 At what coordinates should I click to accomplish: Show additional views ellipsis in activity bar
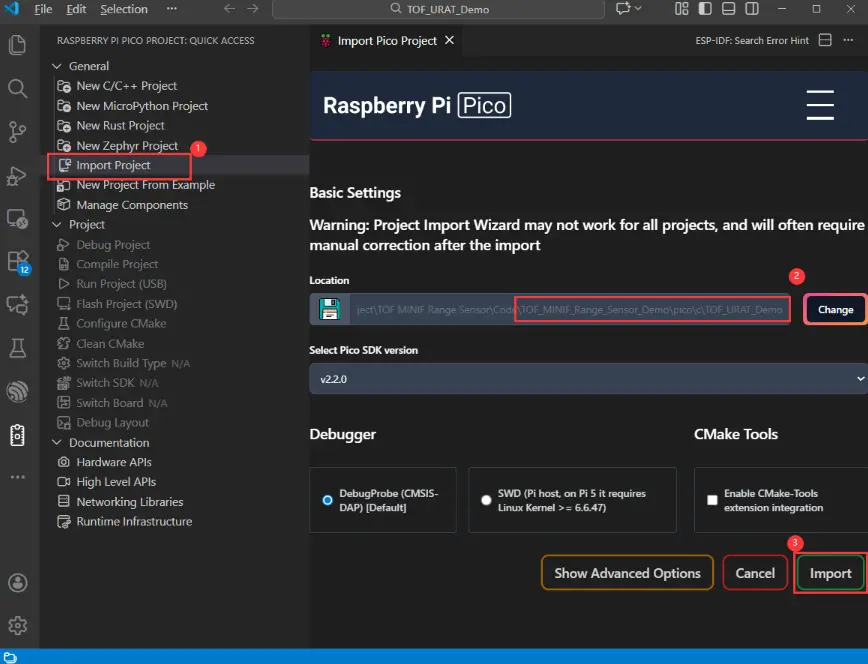point(18,477)
